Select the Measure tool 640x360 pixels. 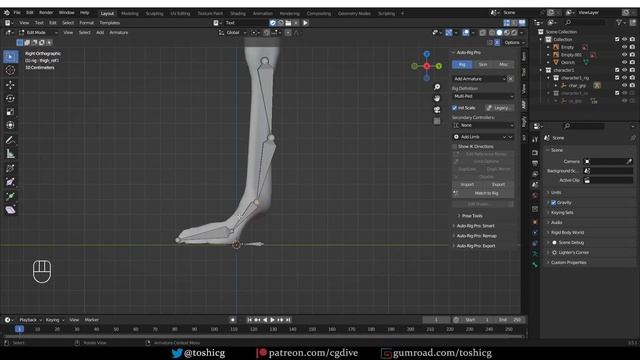point(10,154)
